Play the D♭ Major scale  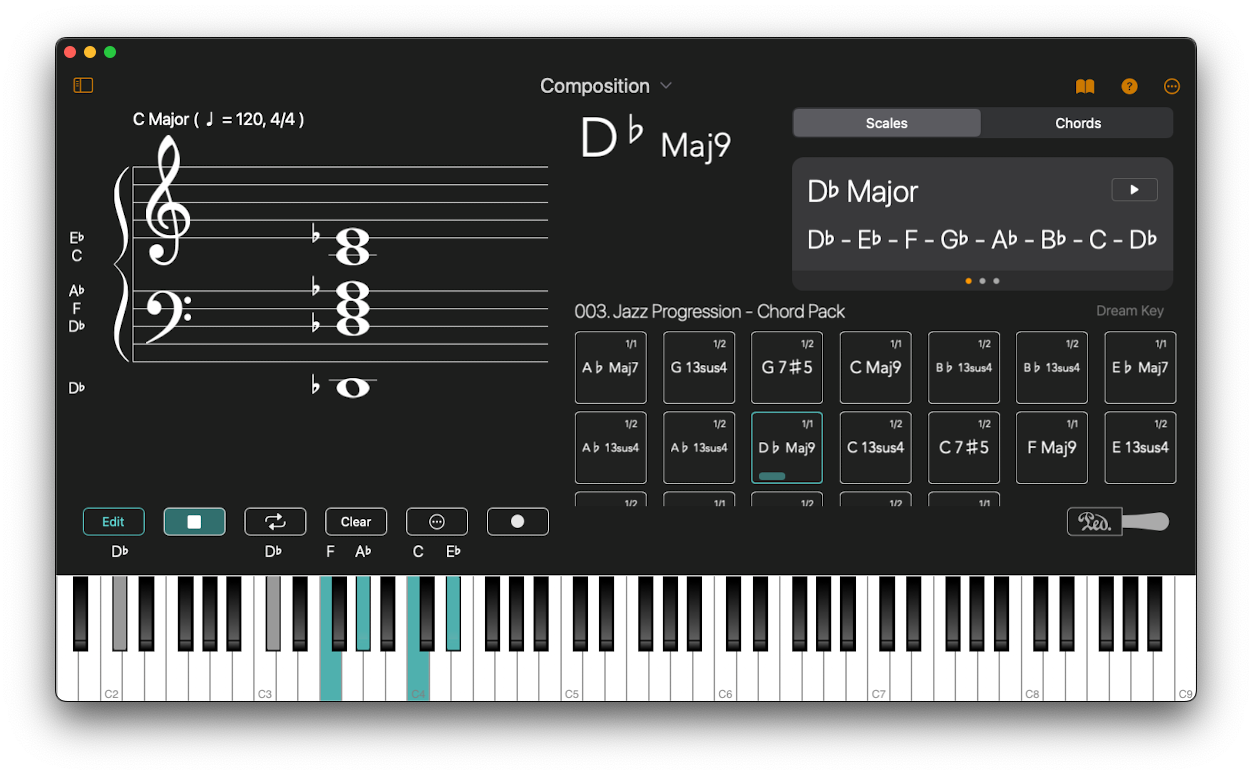(x=1134, y=190)
